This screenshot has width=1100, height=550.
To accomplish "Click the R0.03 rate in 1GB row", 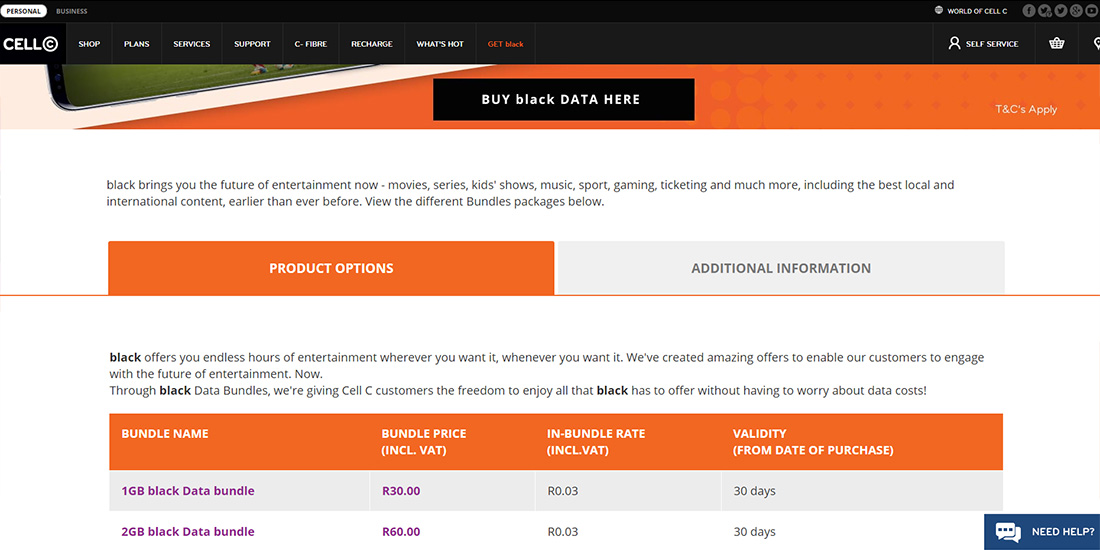I will (x=563, y=491).
